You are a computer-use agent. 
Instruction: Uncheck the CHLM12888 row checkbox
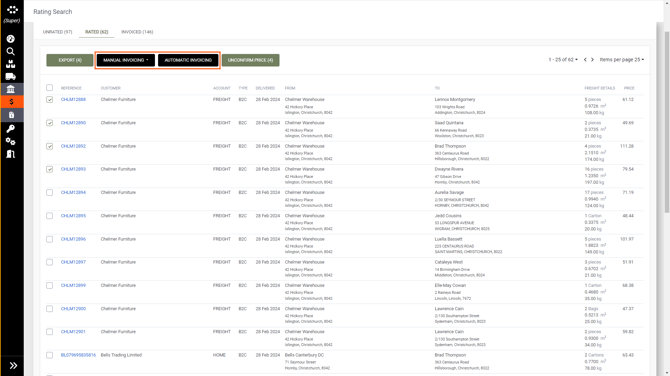click(x=50, y=100)
